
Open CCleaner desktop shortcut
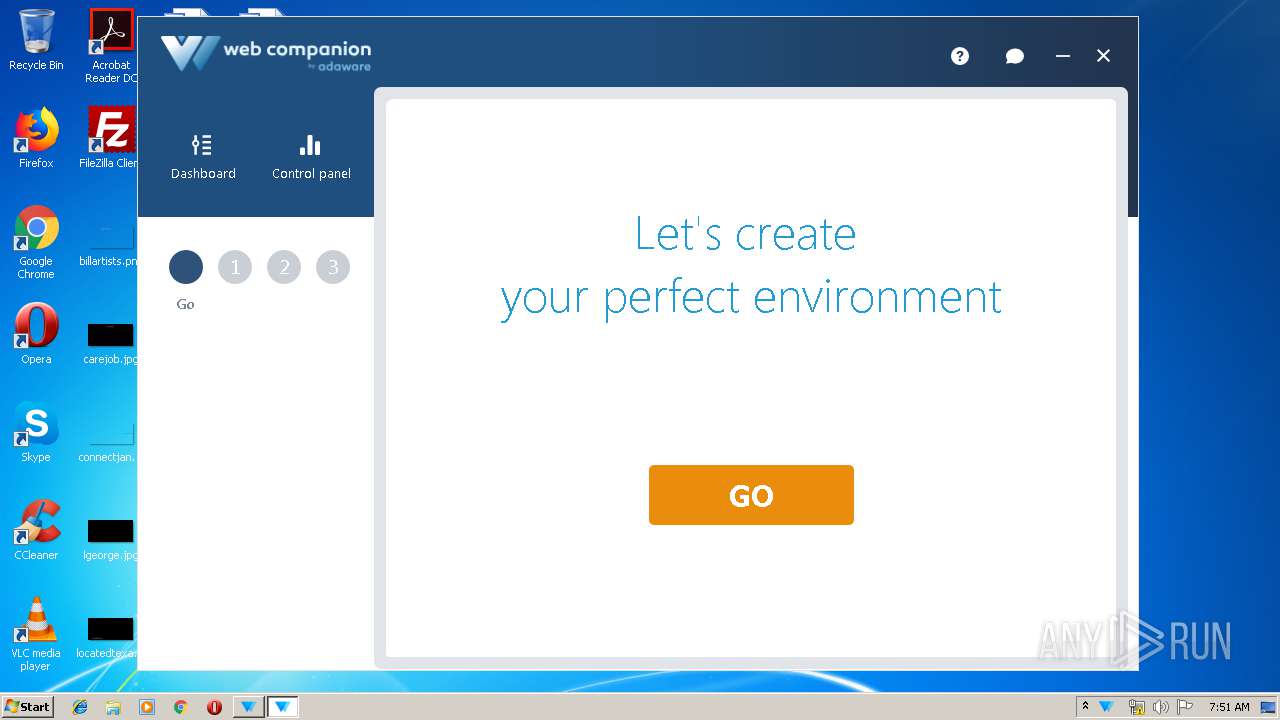click(x=36, y=531)
